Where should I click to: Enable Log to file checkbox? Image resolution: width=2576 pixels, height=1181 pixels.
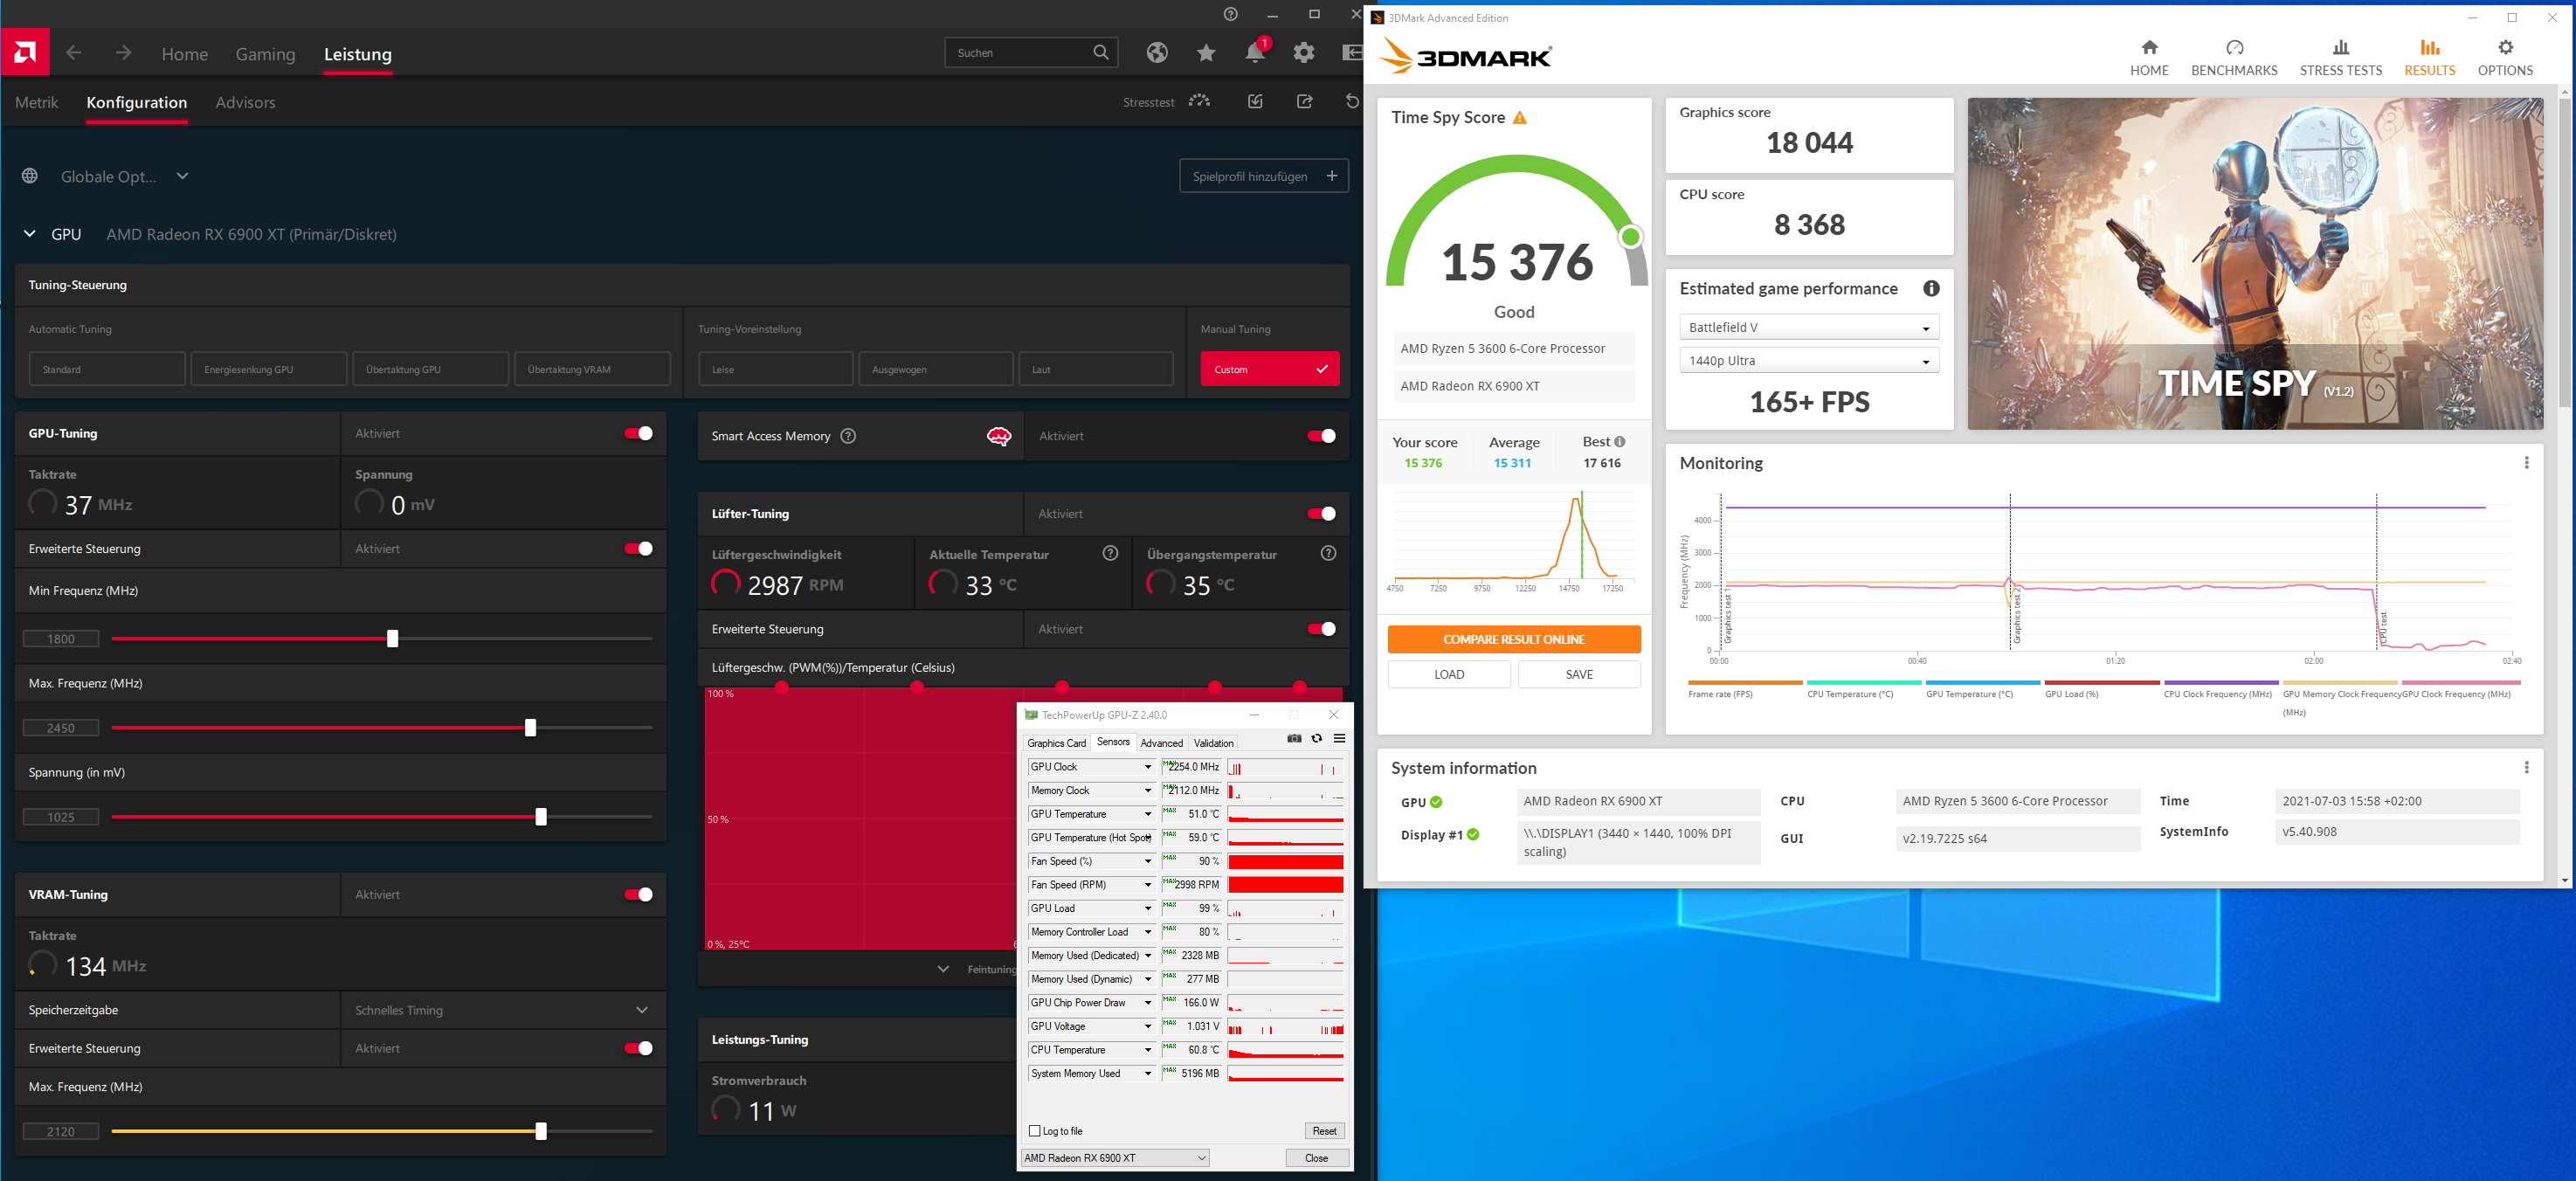coord(1035,1131)
